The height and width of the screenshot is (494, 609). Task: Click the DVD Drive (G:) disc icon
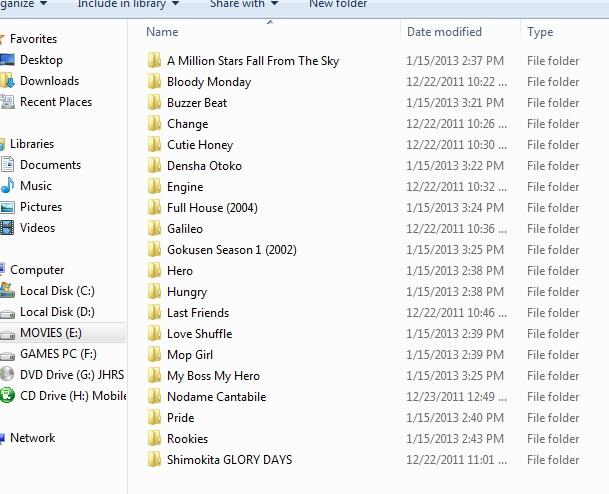[x=7, y=374]
